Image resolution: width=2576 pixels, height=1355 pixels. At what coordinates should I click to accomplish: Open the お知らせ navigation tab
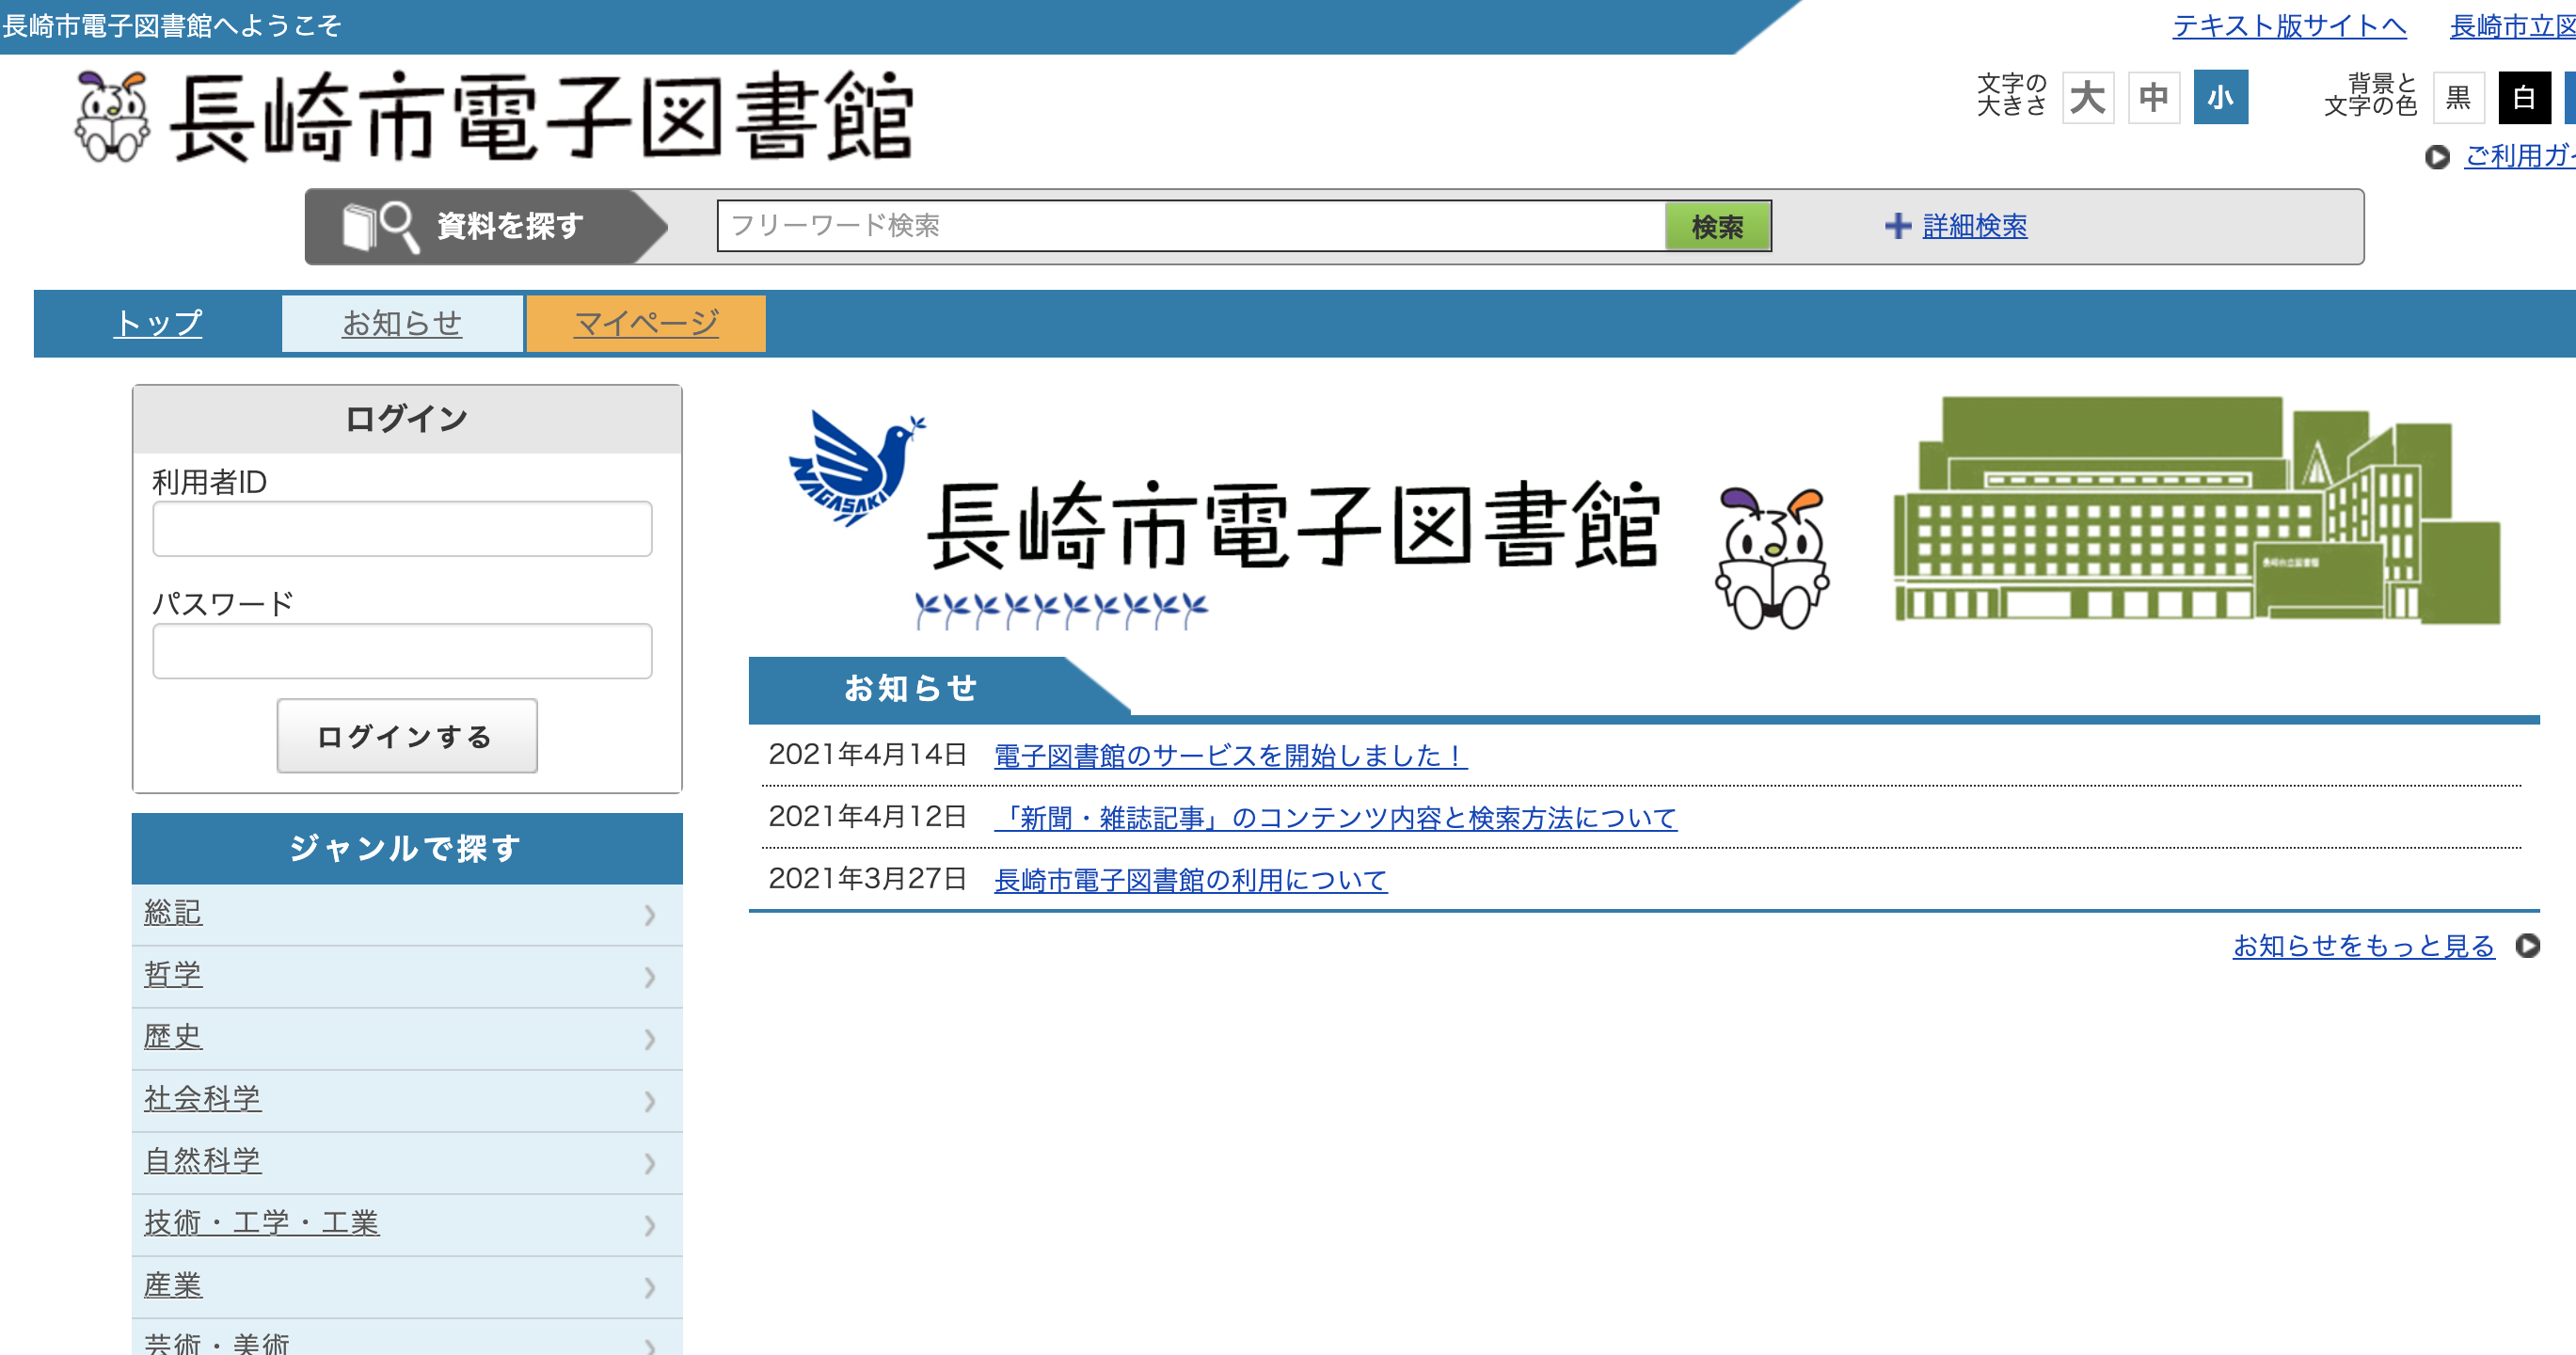point(402,323)
